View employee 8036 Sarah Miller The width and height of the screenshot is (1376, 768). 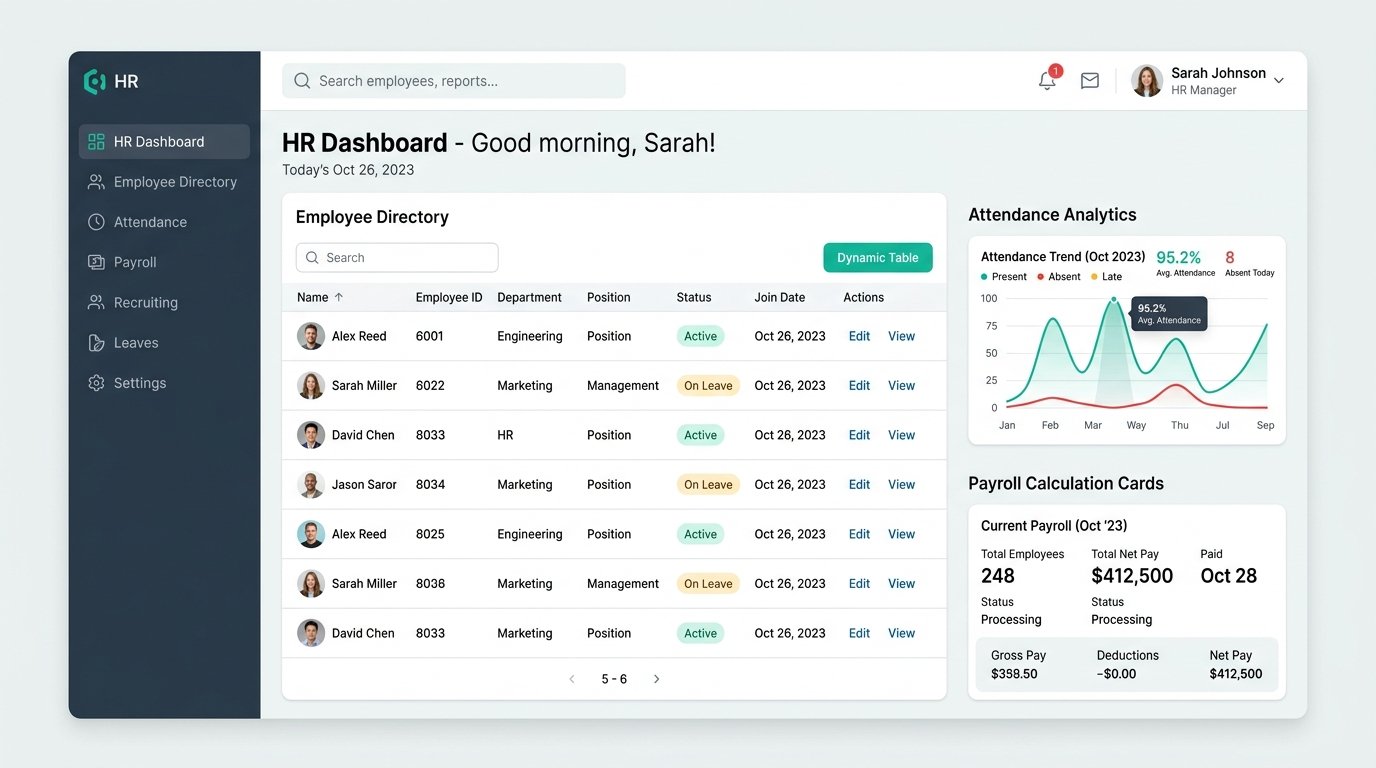coord(901,584)
